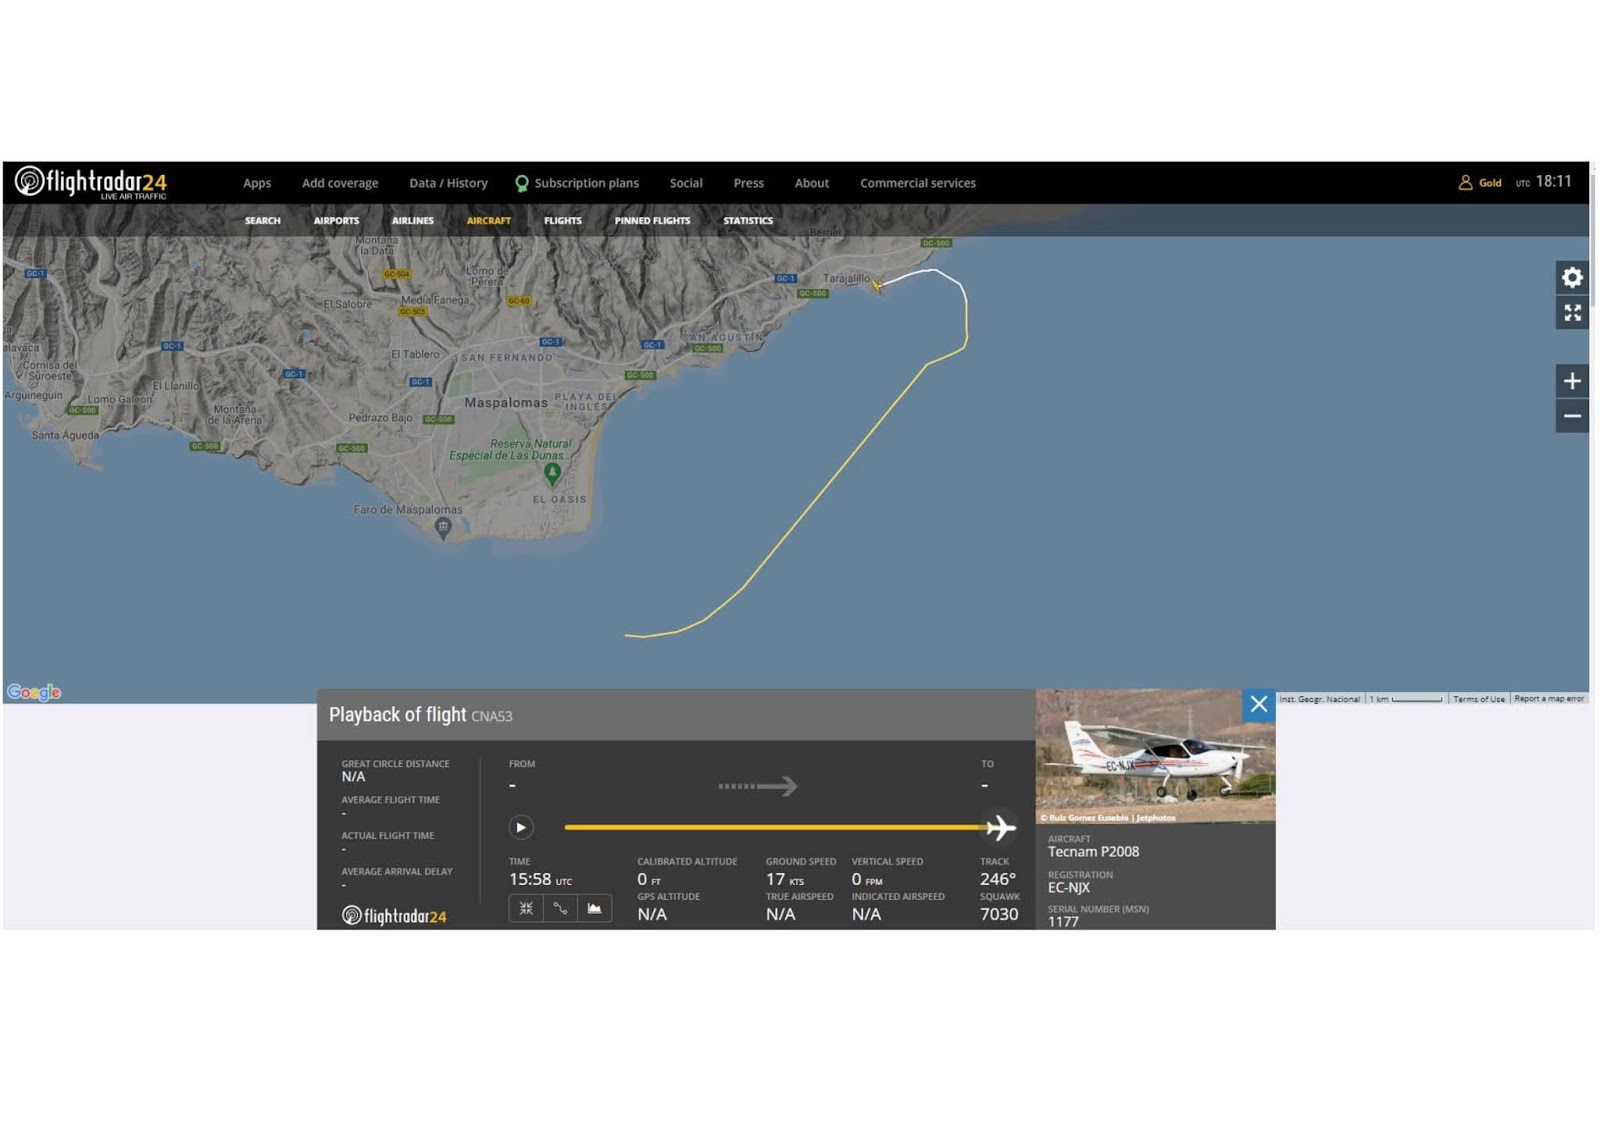This screenshot has height=1131, width=1600.
Task: Click the Gold account user icon
Action: pos(1465,182)
